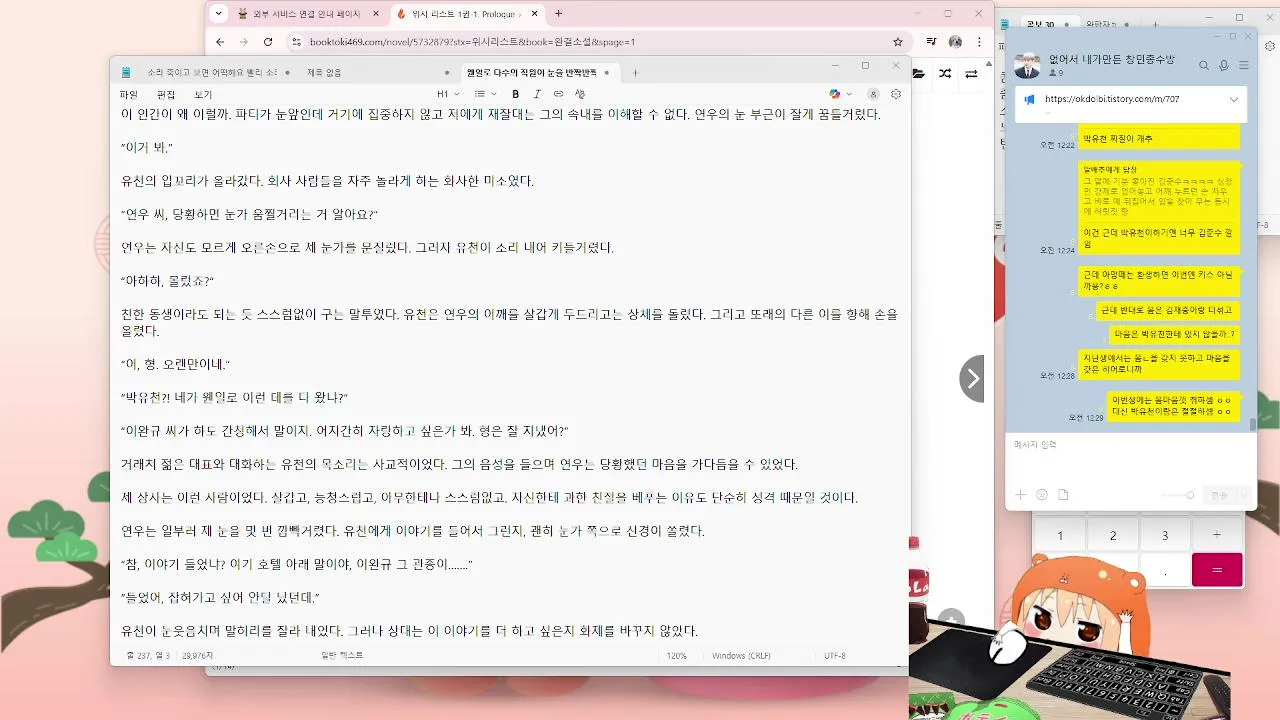Click the next page arrow button
This screenshot has height=720, width=1280.
[x=972, y=378]
